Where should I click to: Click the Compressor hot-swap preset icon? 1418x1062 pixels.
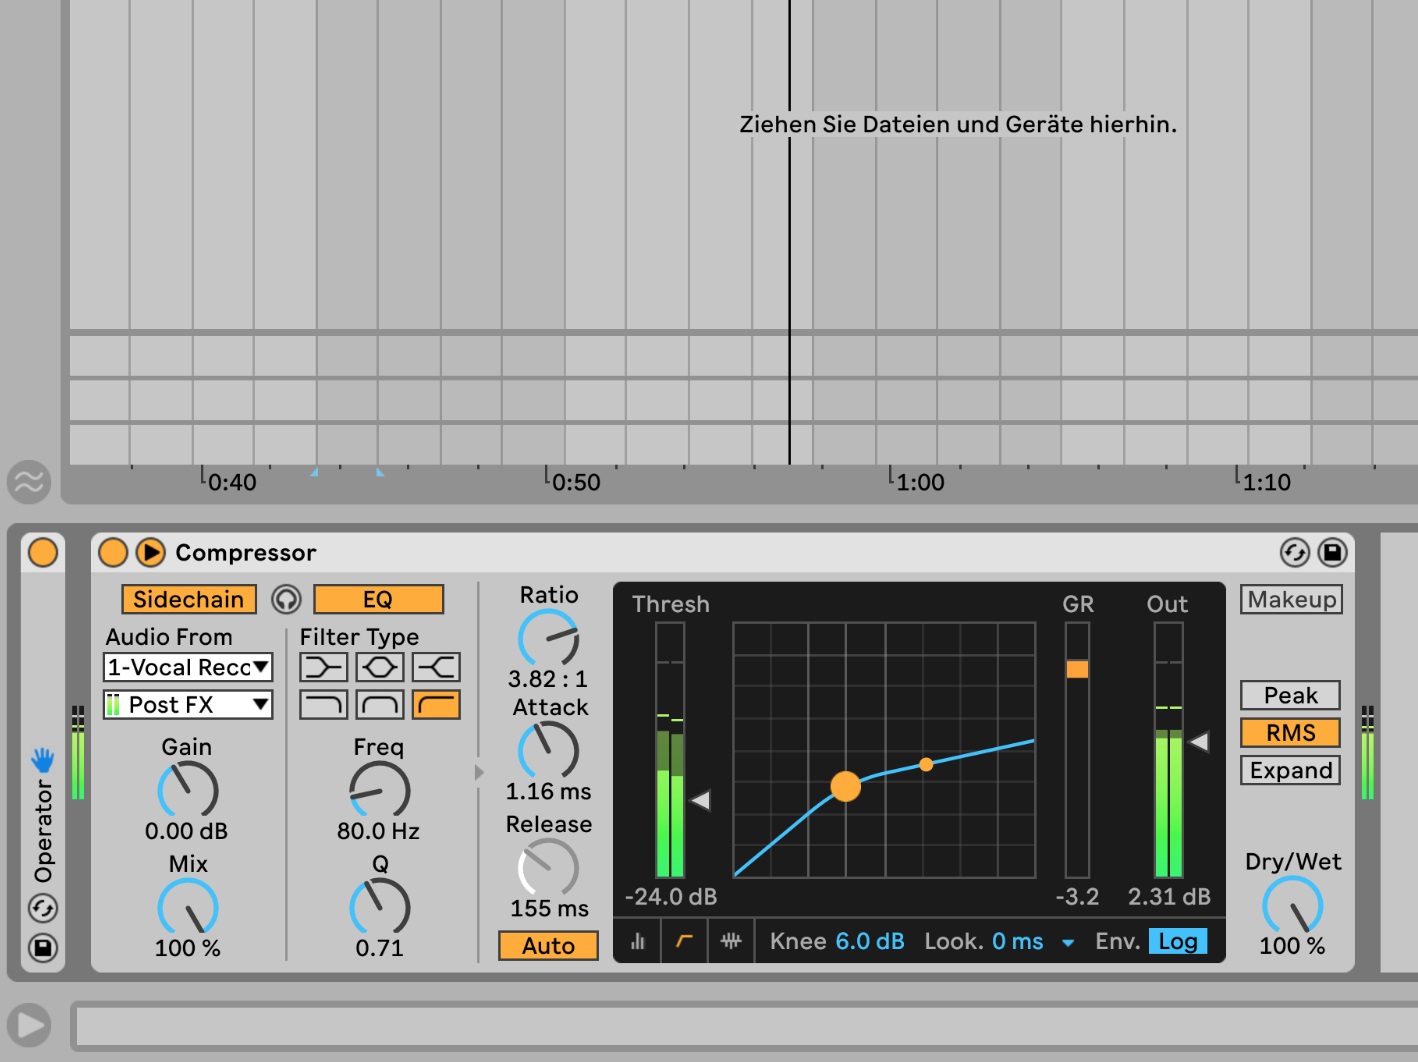(1294, 552)
